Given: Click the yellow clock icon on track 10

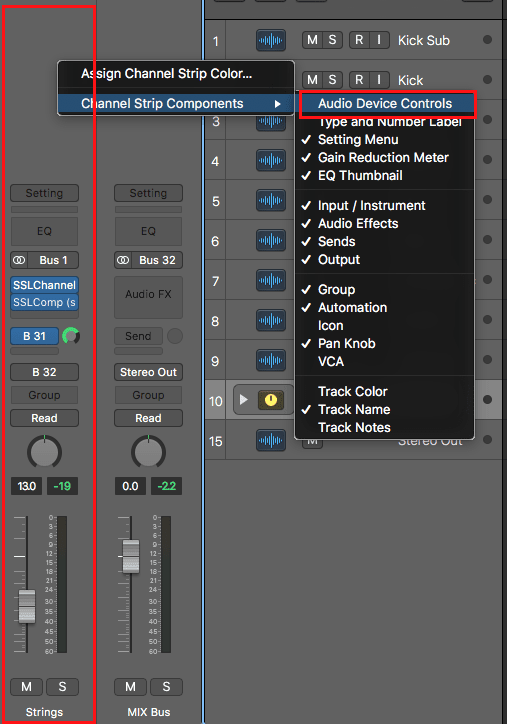Looking at the screenshot, I should [271, 400].
